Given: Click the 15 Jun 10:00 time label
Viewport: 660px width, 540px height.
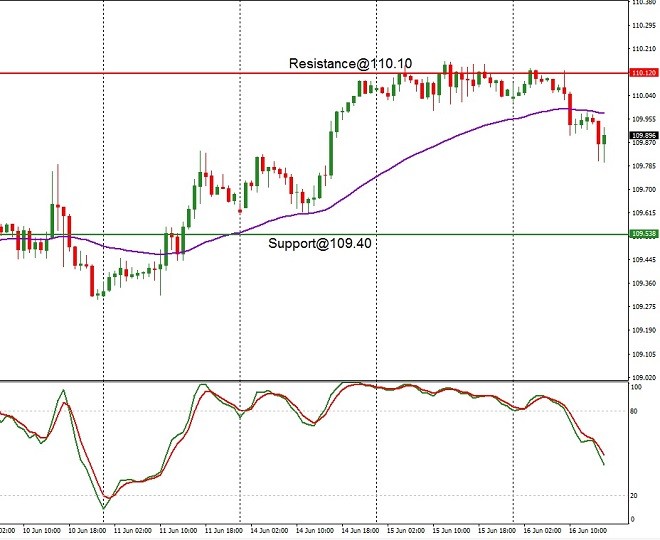Looking at the screenshot, I should (x=451, y=530).
